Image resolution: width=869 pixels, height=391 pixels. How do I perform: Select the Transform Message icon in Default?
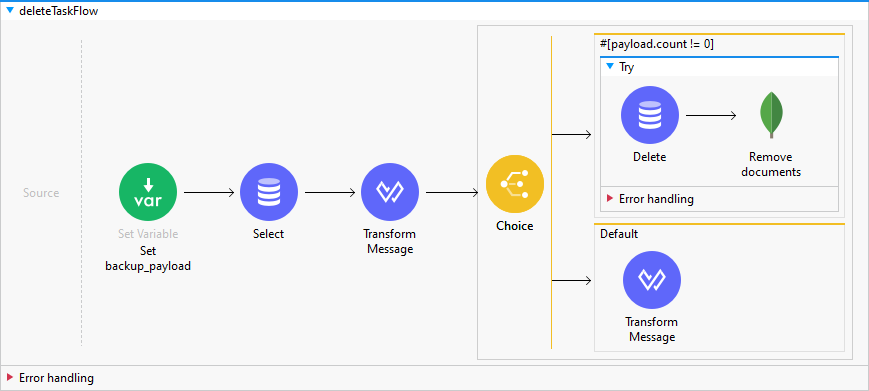click(652, 280)
